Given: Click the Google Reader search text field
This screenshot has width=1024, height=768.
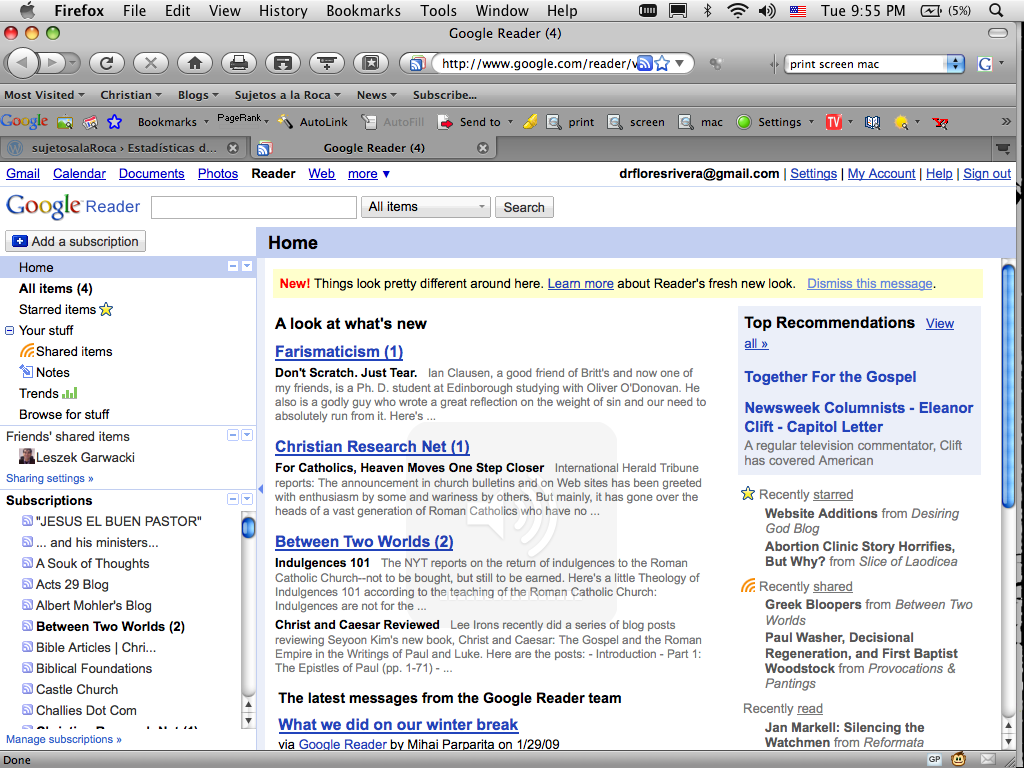Looking at the screenshot, I should [254, 207].
